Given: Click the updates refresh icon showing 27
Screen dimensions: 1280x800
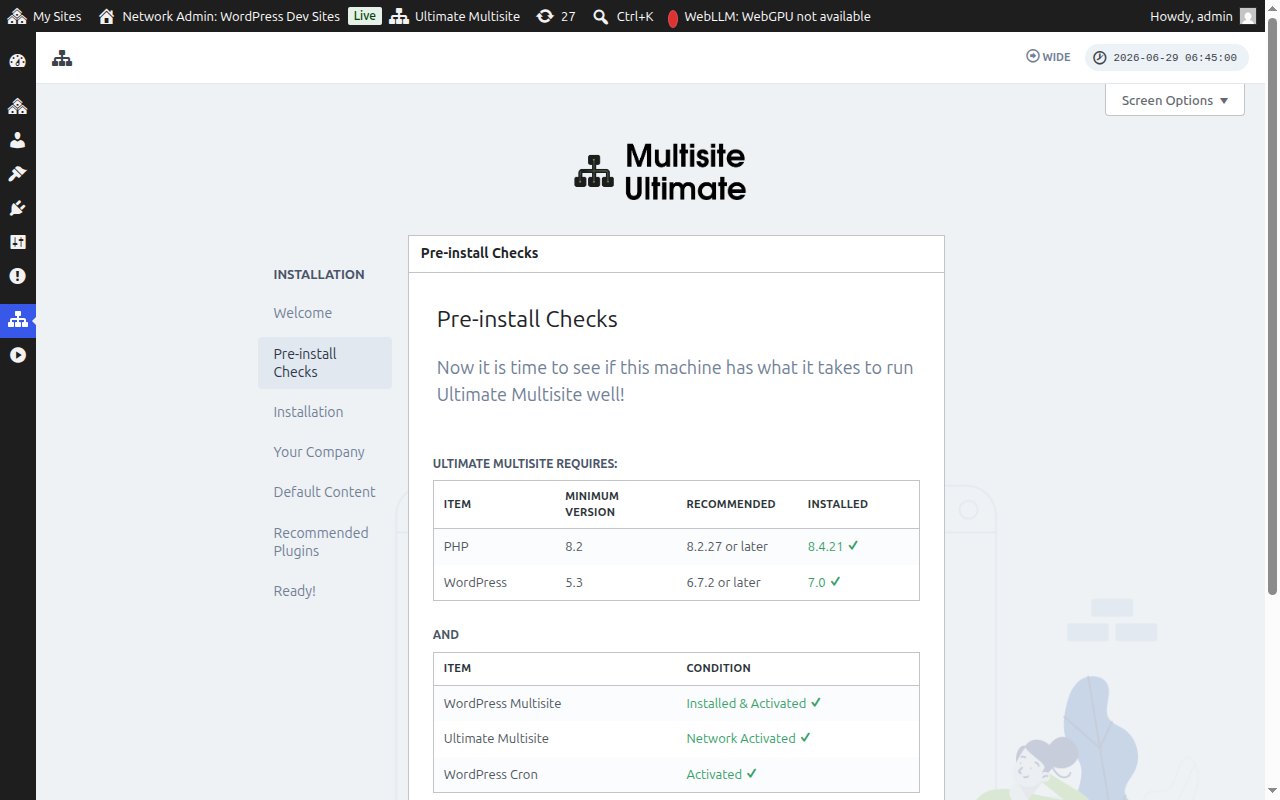Looking at the screenshot, I should coord(545,16).
